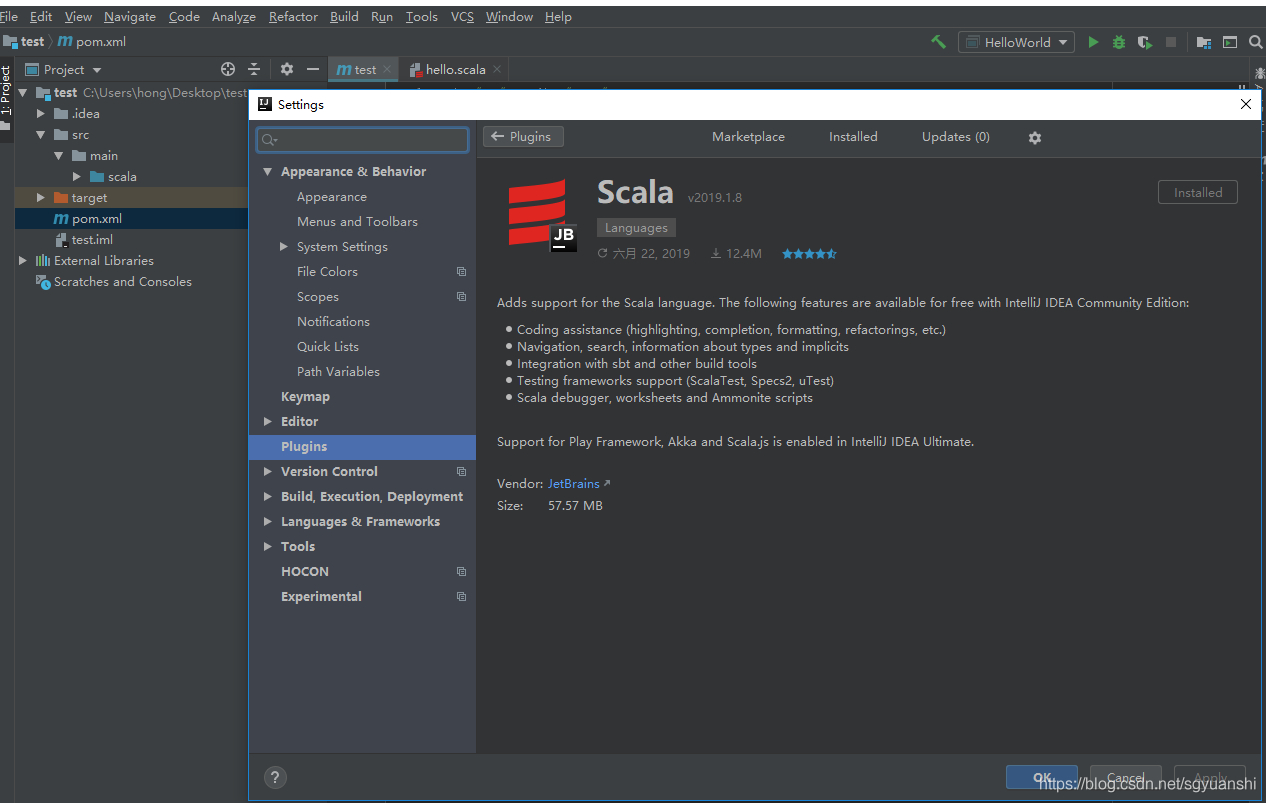Expand the Version Control settings section

[x=268, y=471]
